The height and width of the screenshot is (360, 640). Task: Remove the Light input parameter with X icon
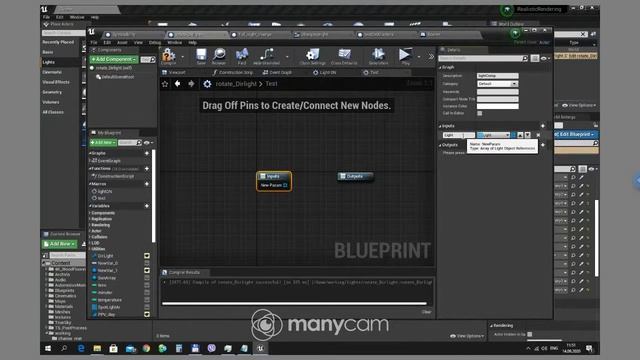pyautogui.click(x=538, y=135)
